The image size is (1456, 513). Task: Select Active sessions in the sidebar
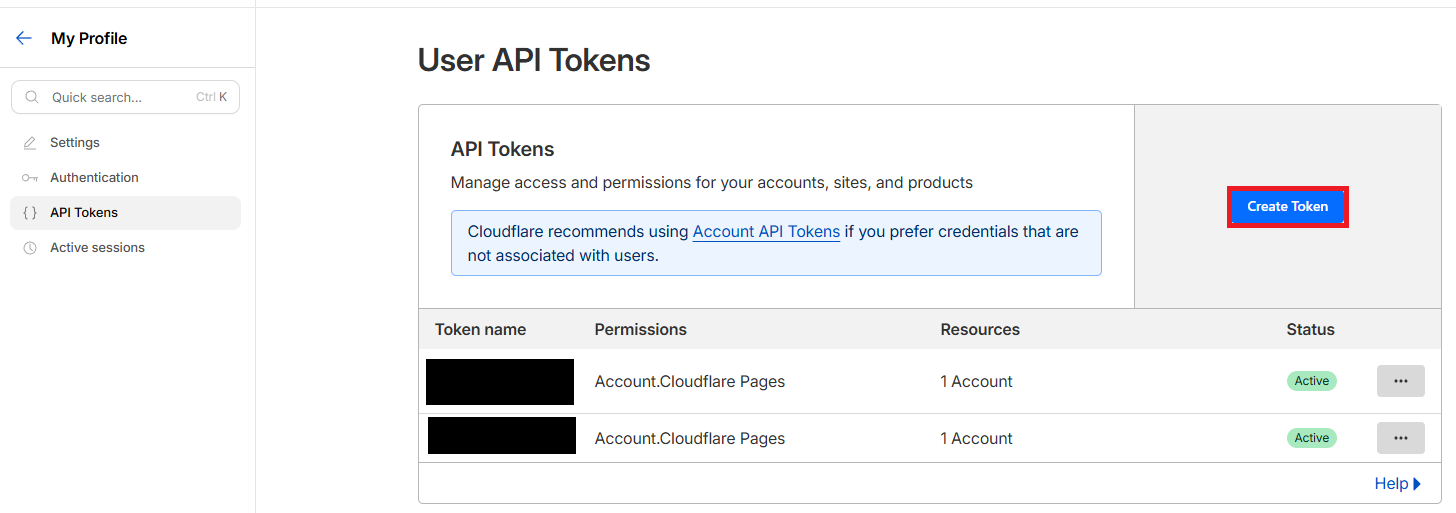97,248
